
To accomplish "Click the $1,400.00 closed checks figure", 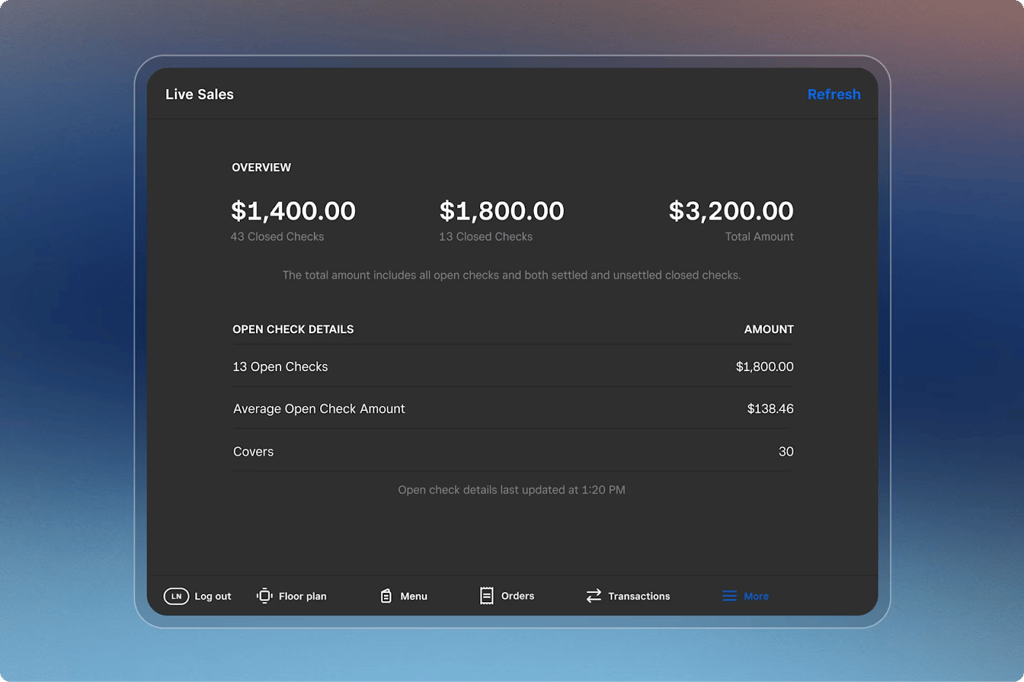I will pos(293,211).
